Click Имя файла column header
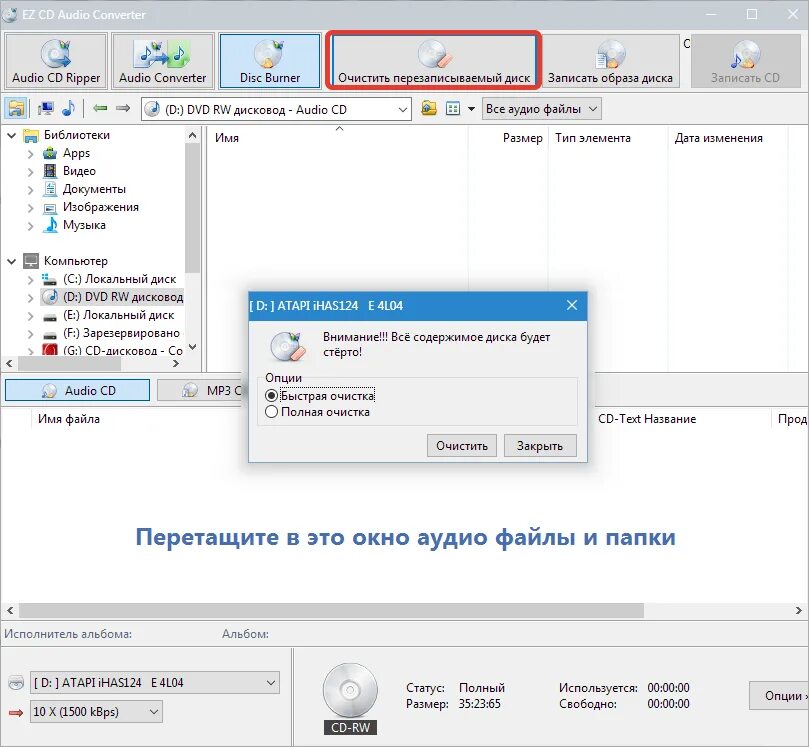 69,419
